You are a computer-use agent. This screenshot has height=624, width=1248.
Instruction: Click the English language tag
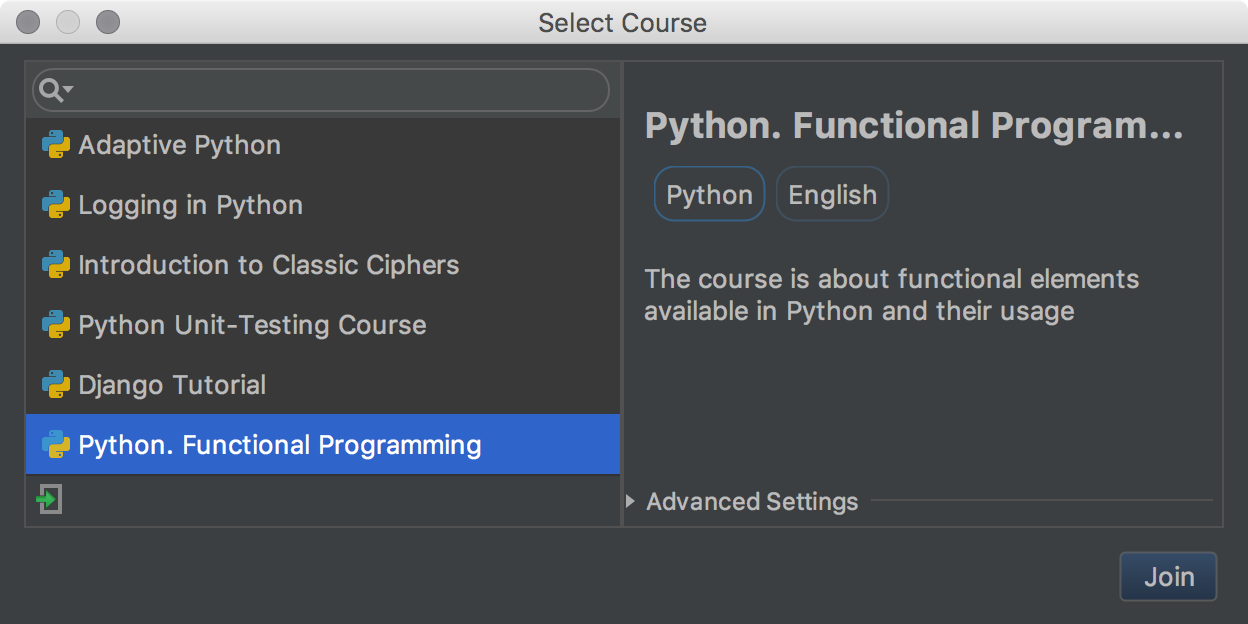(x=832, y=194)
